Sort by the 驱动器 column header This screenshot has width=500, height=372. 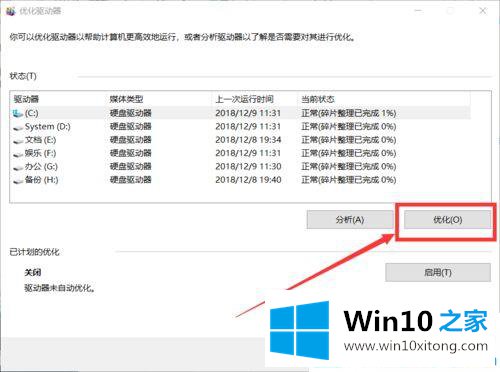pyautogui.click(x=58, y=99)
